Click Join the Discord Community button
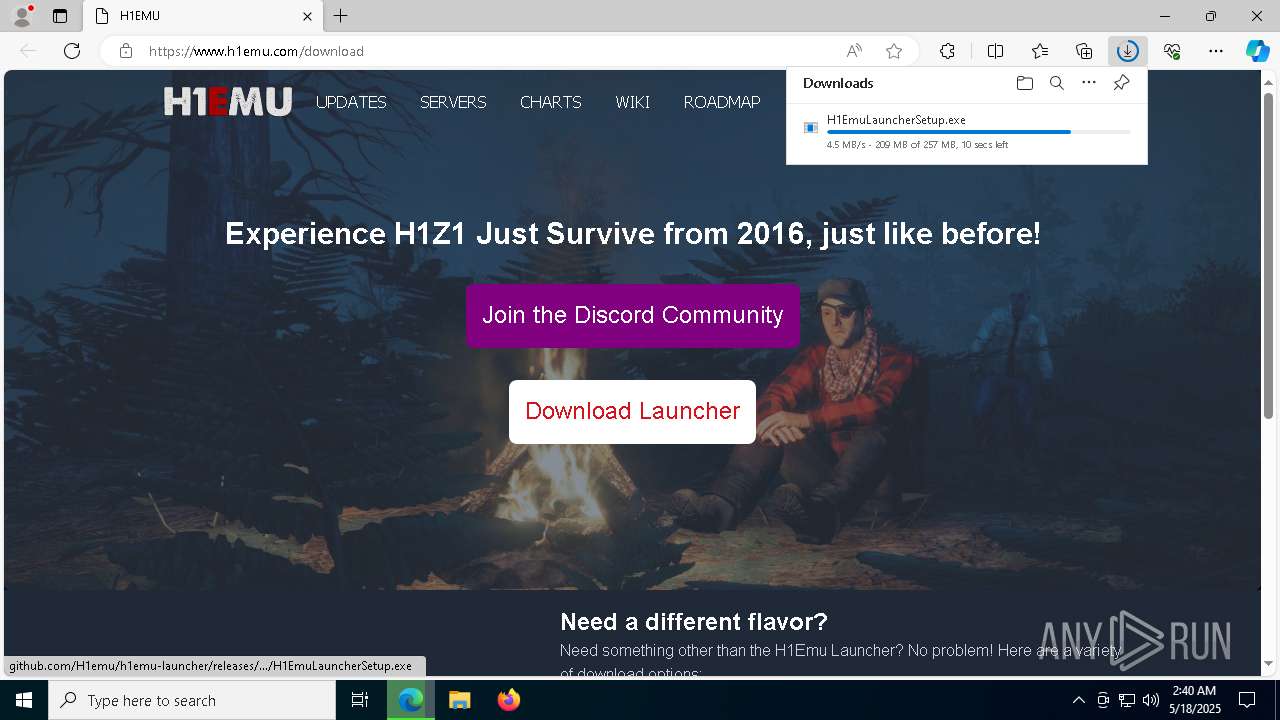Viewport: 1280px width, 720px height. pyautogui.click(x=633, y=315)
